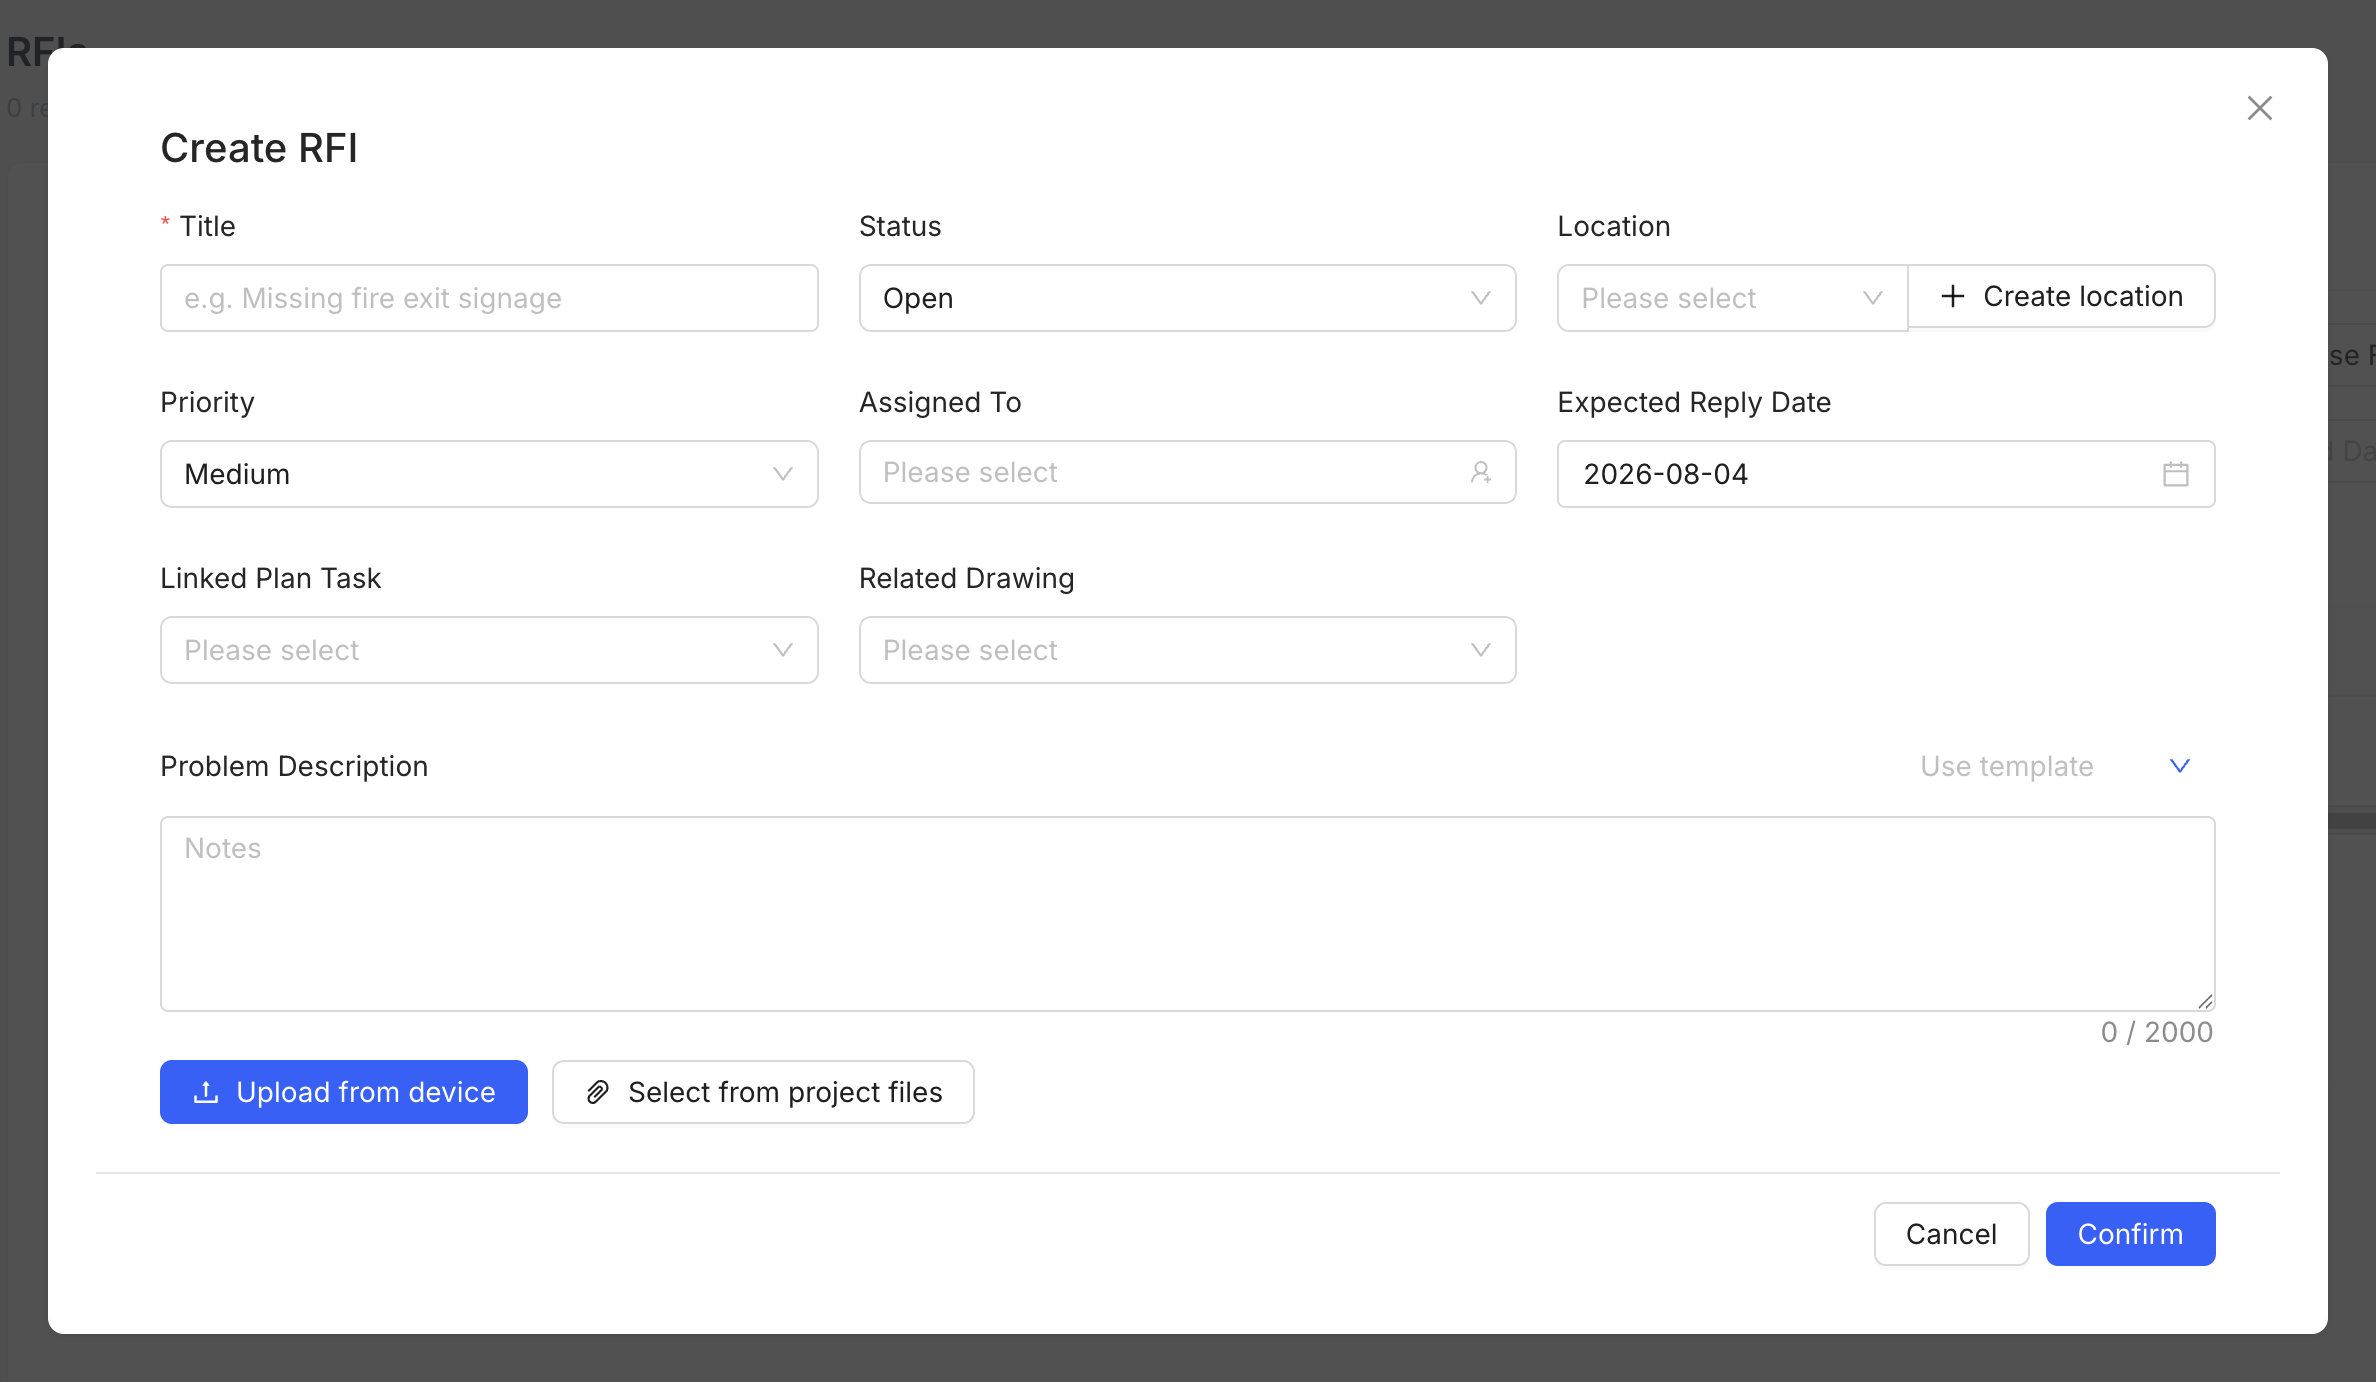Click the Create RFI heading
Screen dimensions: 2376x1382
tap(259, 148)
